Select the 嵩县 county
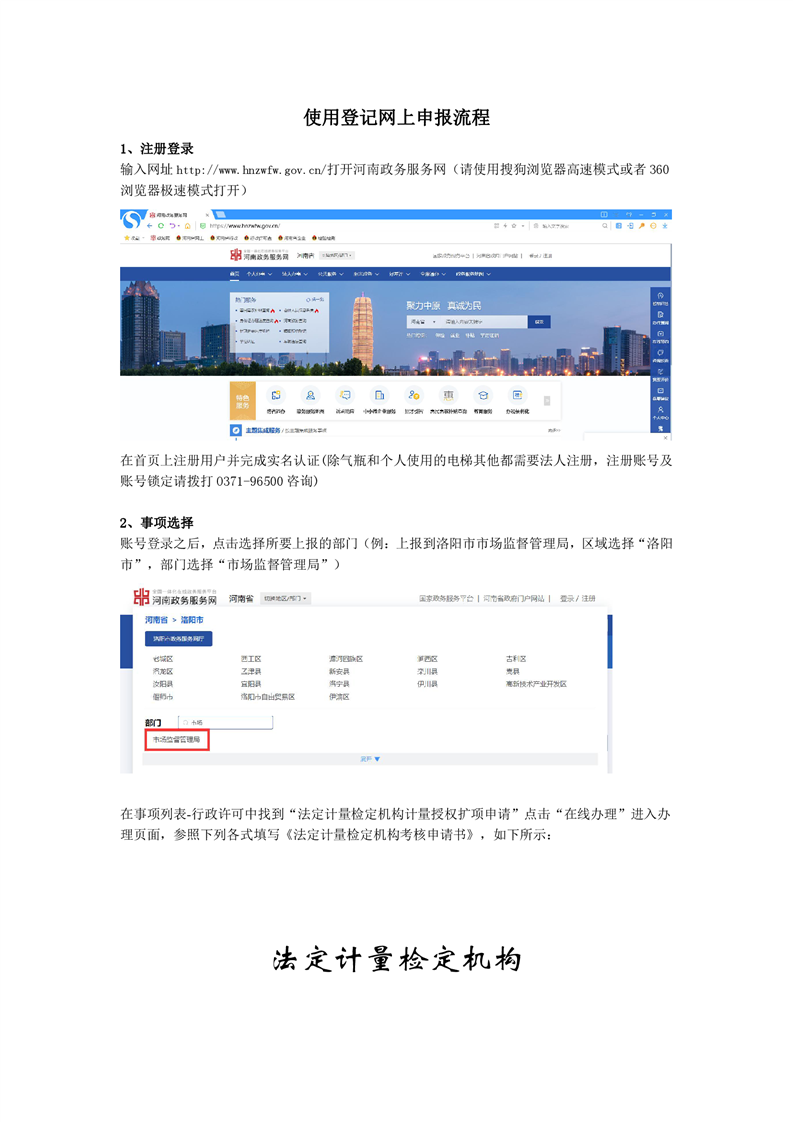793x1122 pixels. point(512,672)
